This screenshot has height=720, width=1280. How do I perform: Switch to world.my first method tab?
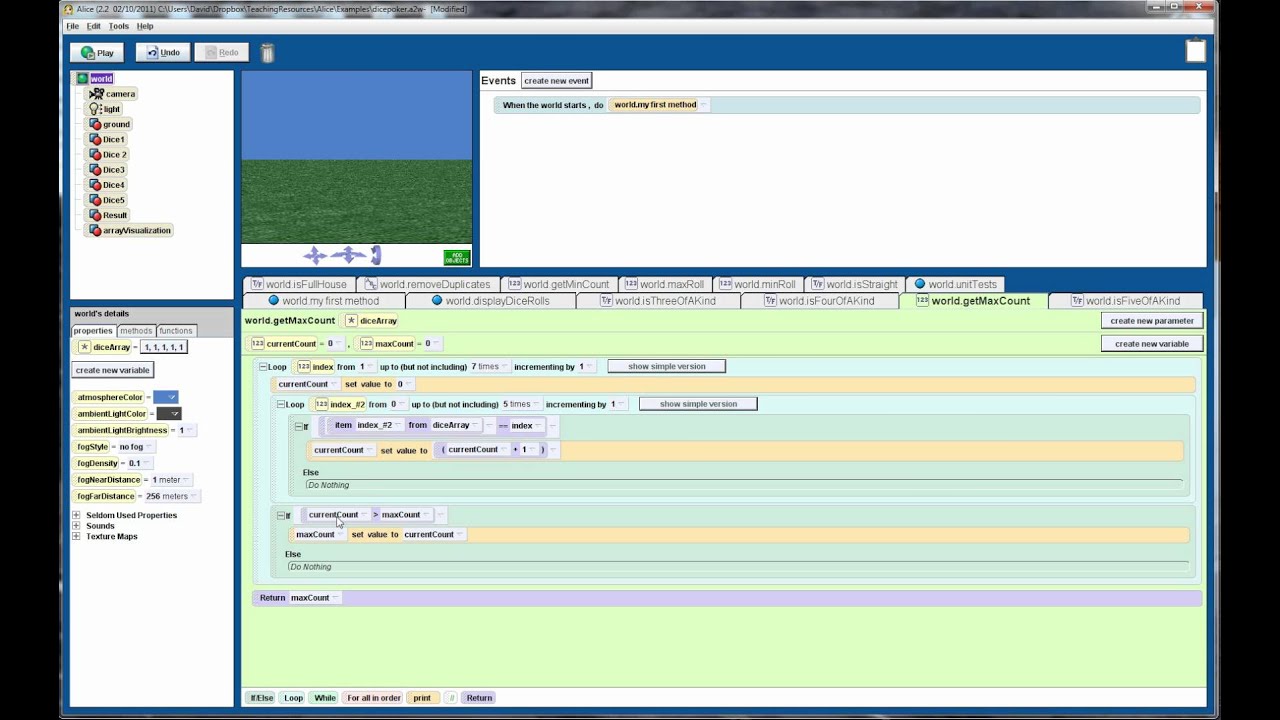click(323, 301)
